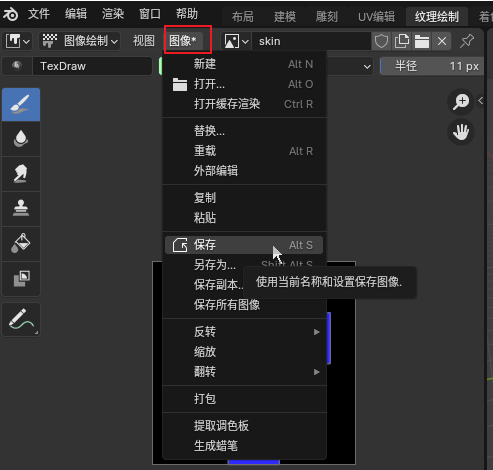This screenshot has width=493, height=470.
Task: Open the editor type dropdown
Action: [18, 41]
